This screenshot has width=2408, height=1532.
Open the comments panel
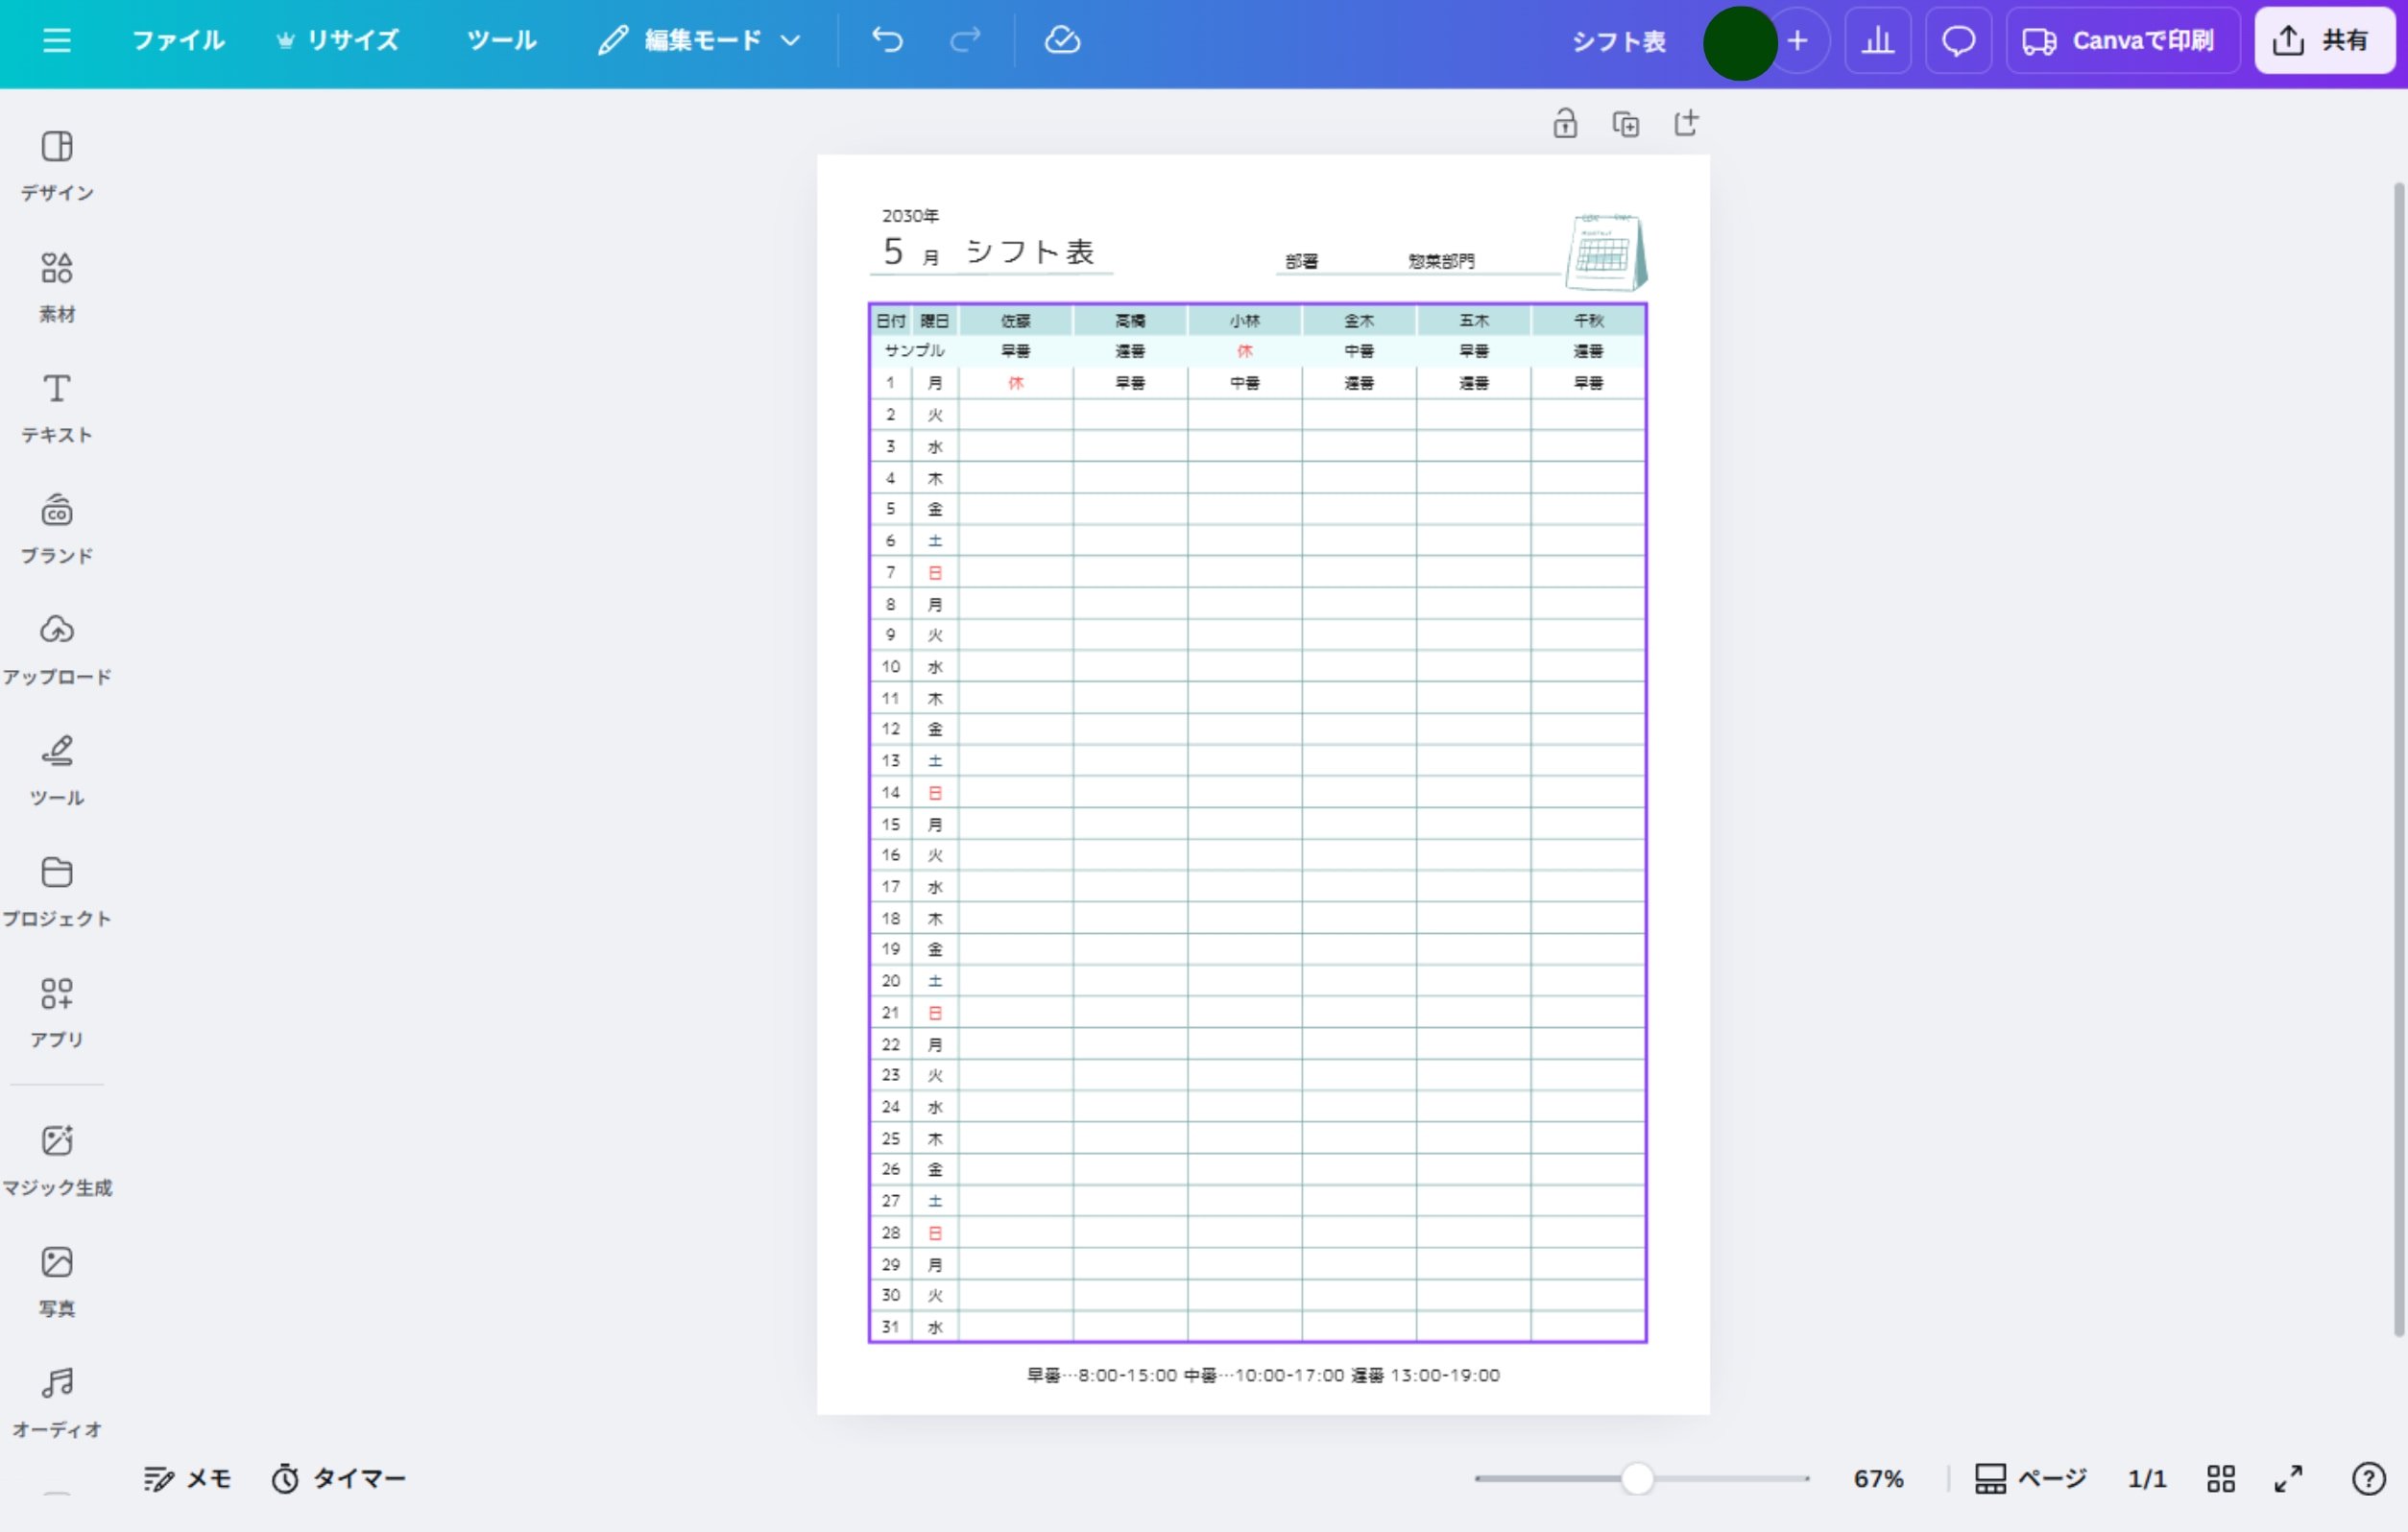1958,41
